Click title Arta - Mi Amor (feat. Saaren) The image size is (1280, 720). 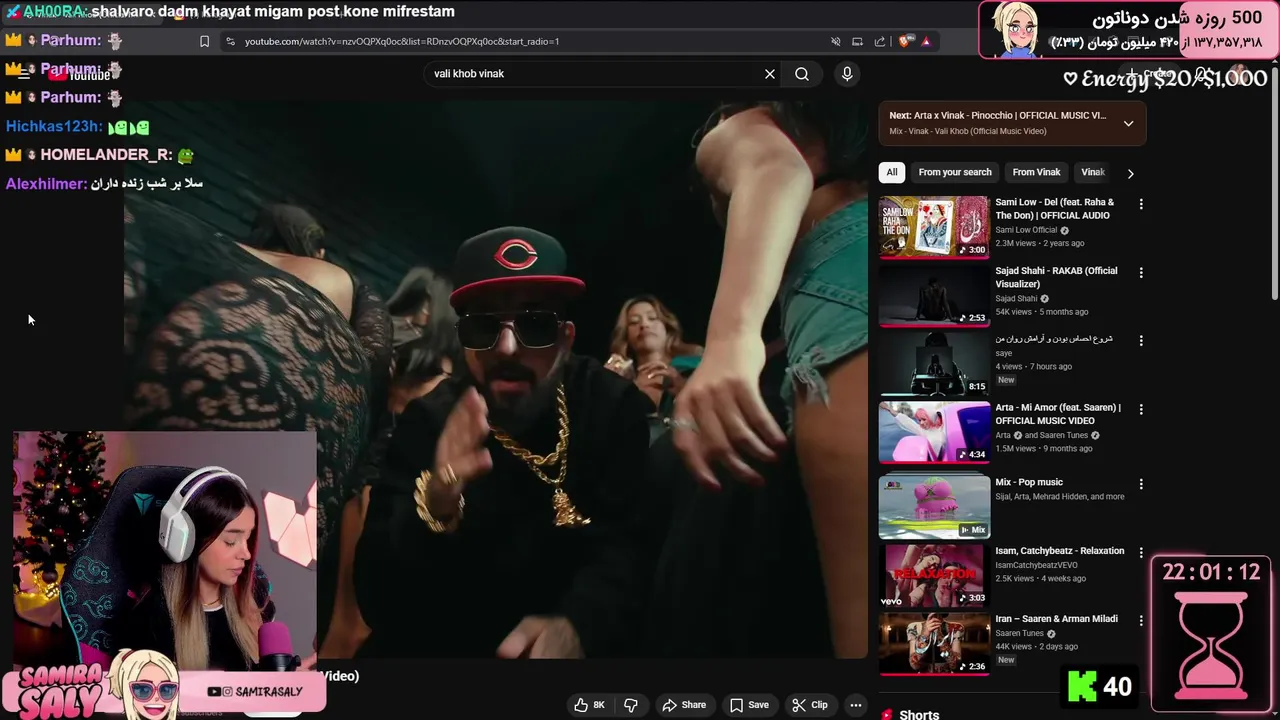[1057, 414]
